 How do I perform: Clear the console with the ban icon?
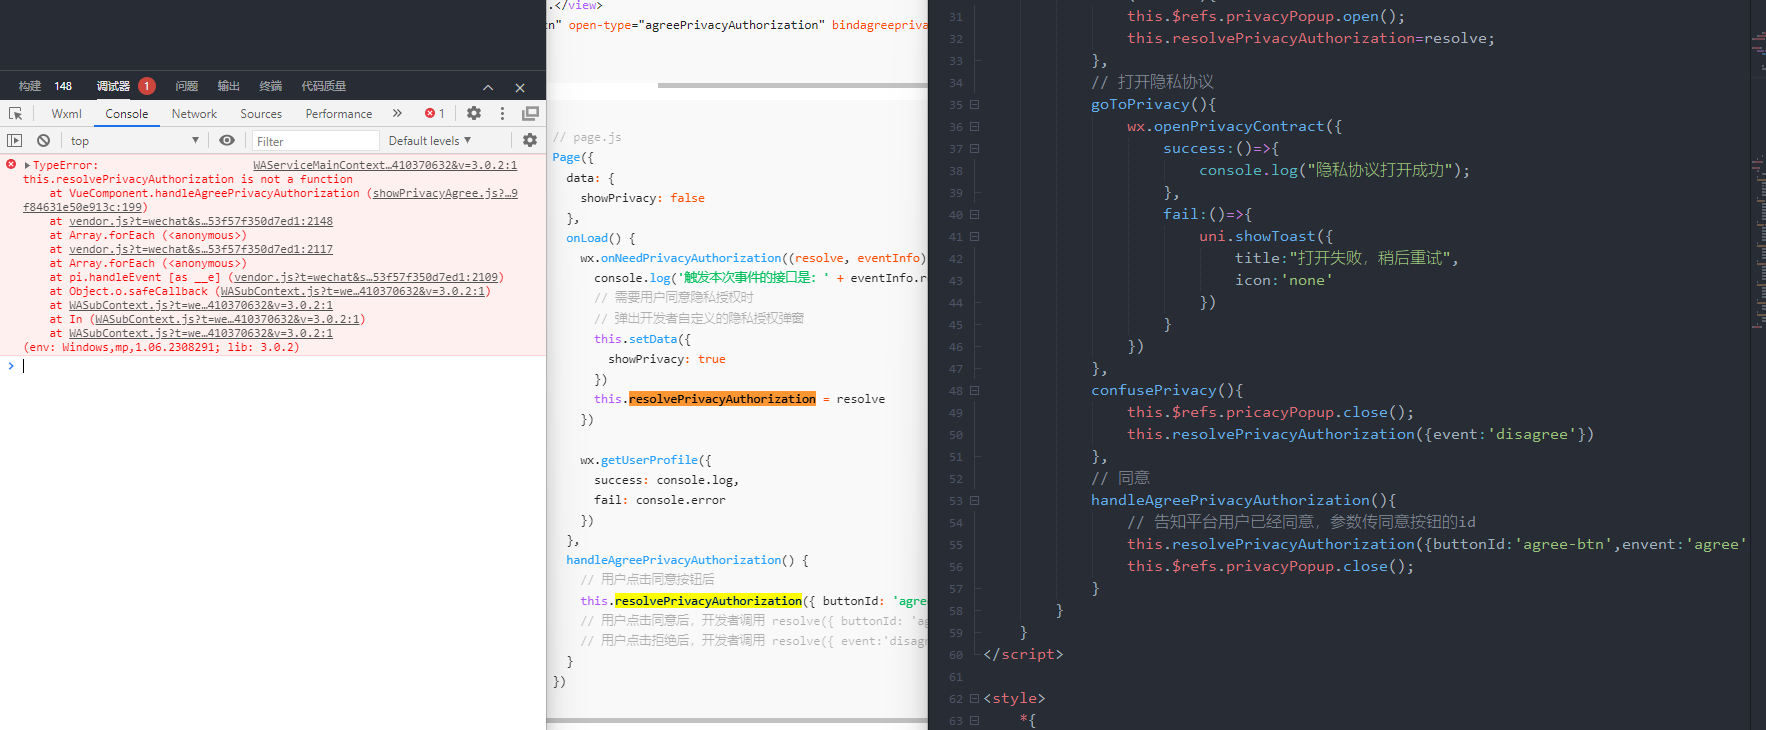[x=43, y=141]
